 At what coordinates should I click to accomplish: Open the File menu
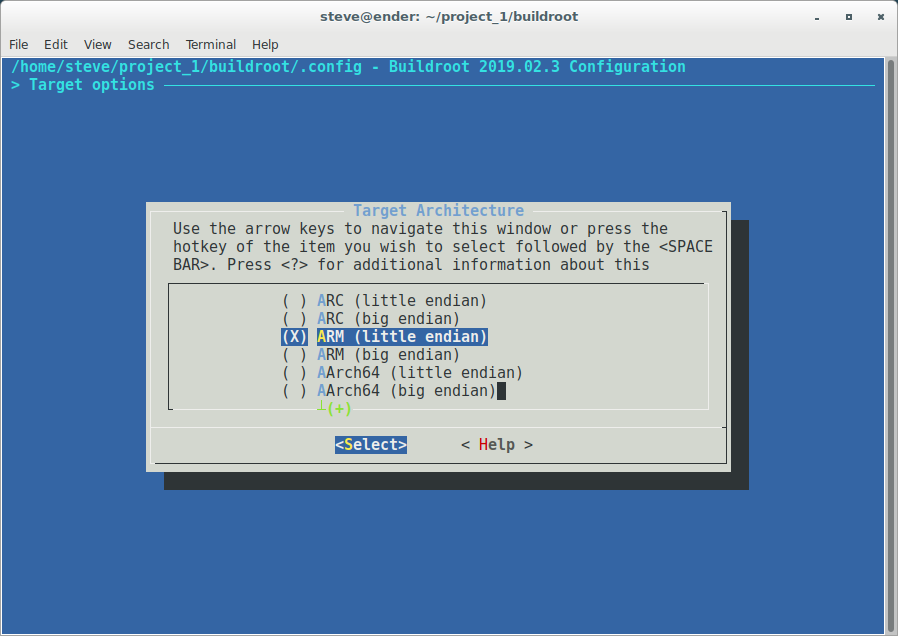coord(19,44)
